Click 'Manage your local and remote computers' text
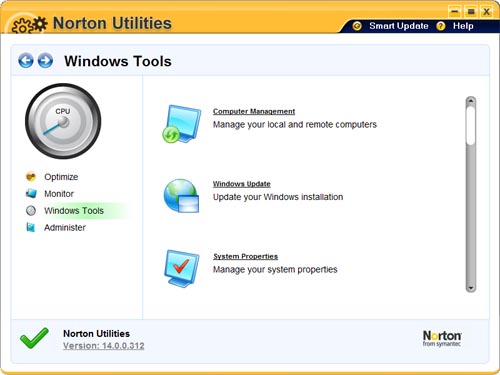This screenshot has height=375, width=500. (295, 125)
